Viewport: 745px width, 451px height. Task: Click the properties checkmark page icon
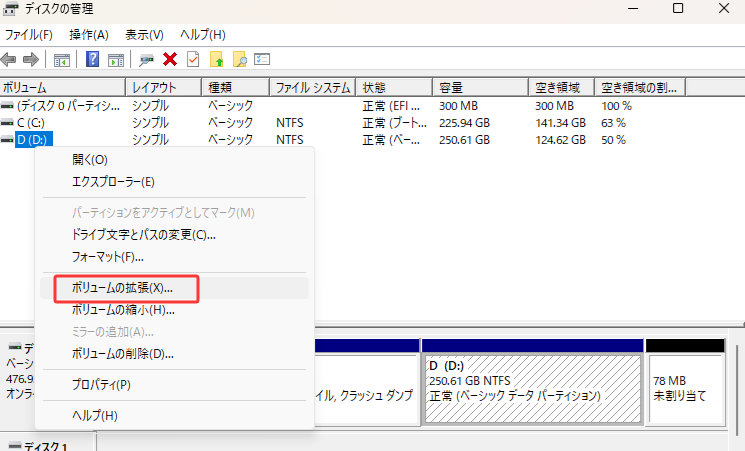coord(193,60)
